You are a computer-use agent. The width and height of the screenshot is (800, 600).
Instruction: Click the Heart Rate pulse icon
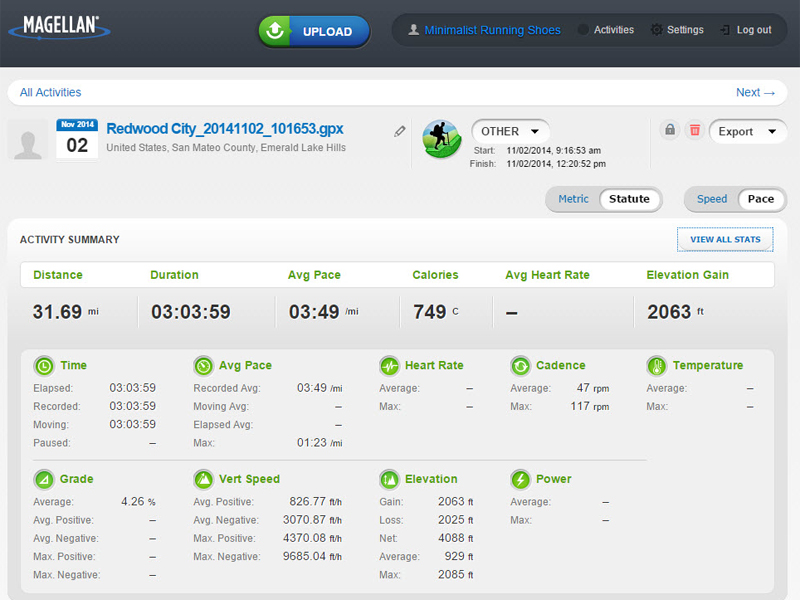coord(389,366)
